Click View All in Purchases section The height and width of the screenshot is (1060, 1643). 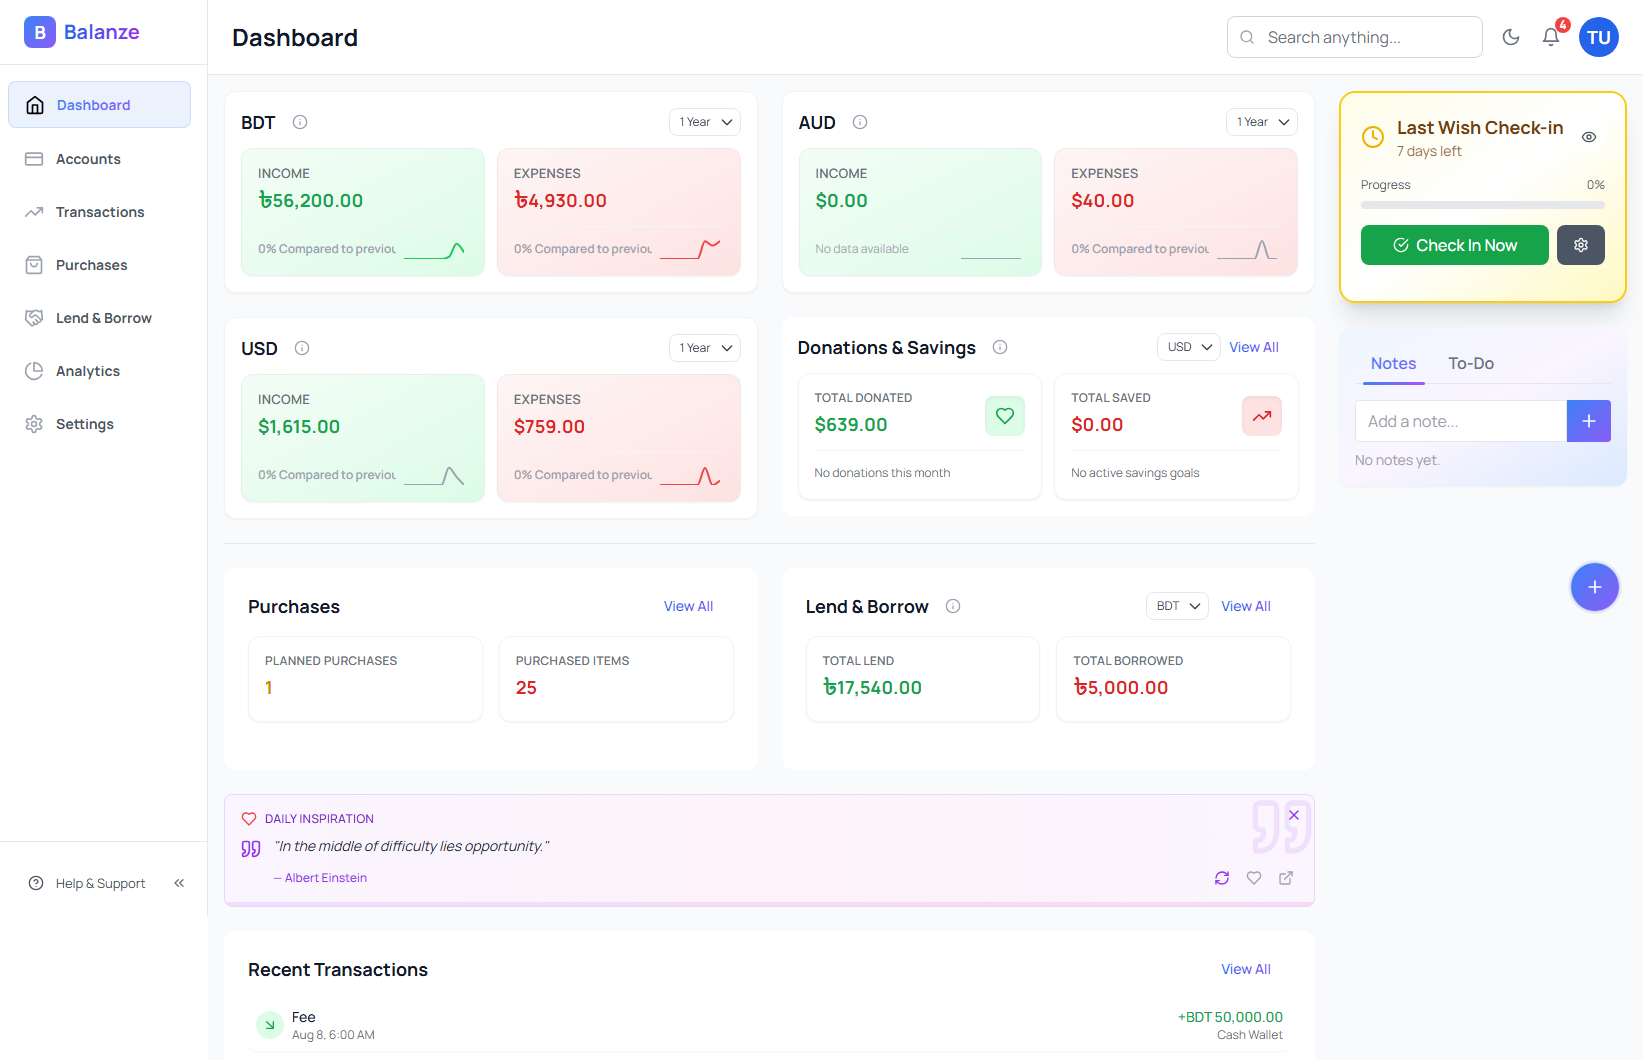tap(688, 606)
